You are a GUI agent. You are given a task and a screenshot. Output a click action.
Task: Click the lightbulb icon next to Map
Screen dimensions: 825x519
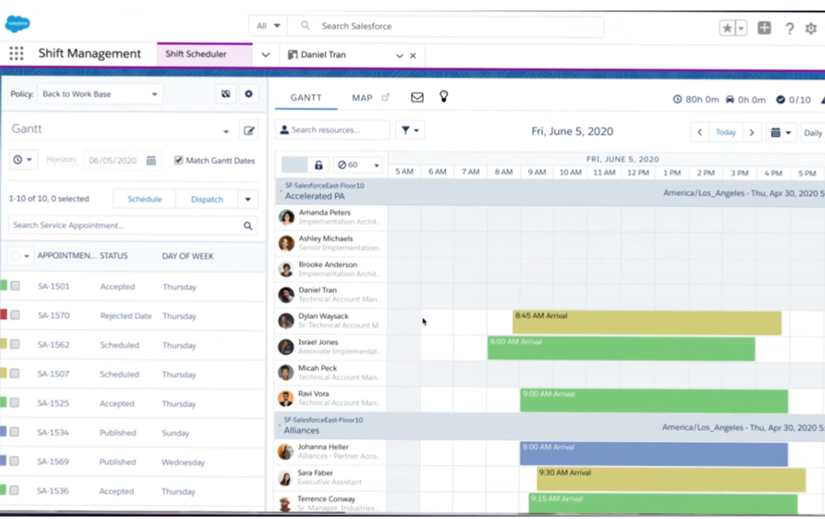444,97
